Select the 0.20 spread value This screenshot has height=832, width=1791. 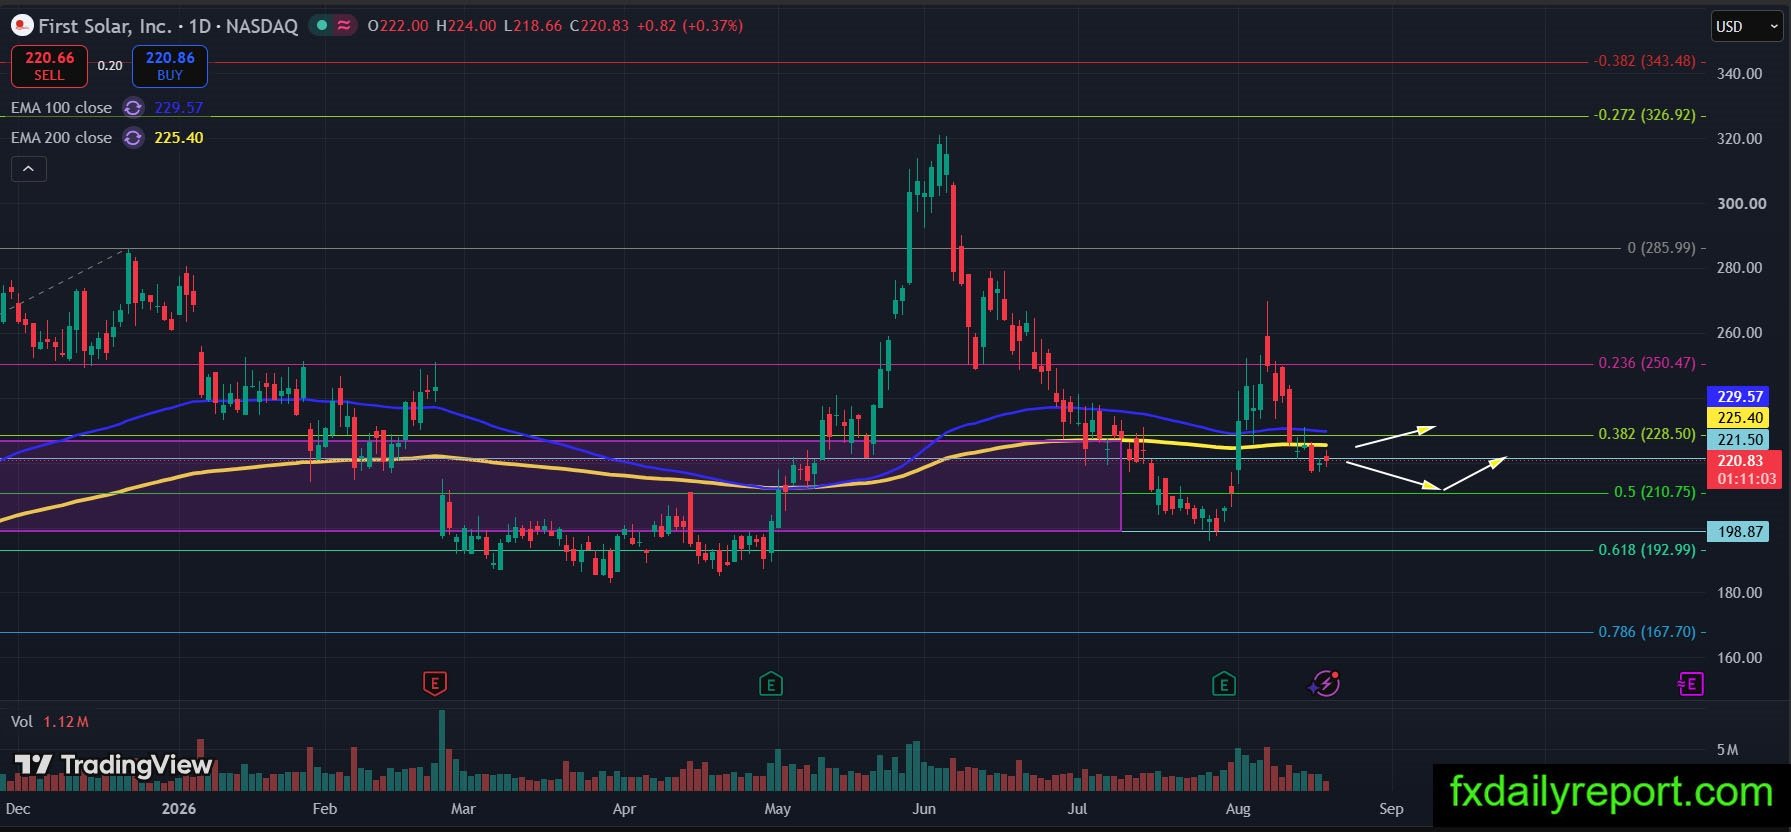click(x=110, y=66)
